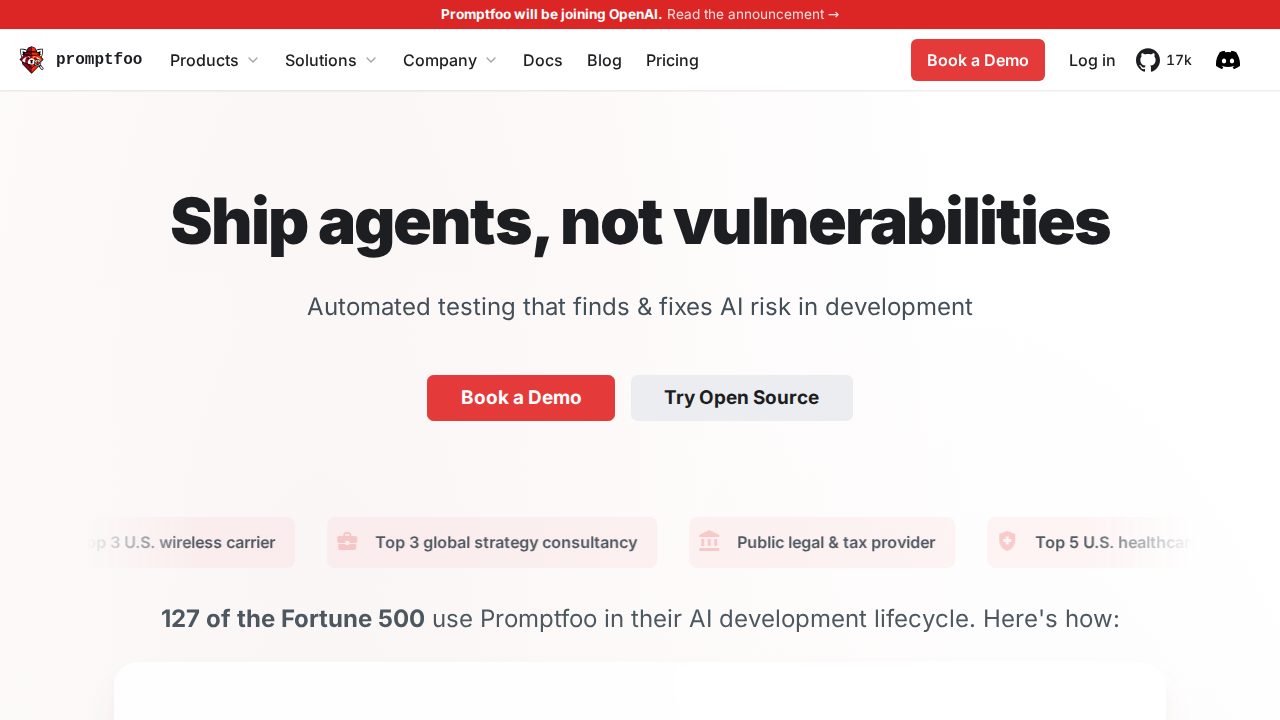Image resolution: width=1280 pixels, height=720 pixels.
Task: Click the shield icon on healthcare badge
Action: 1007,542
